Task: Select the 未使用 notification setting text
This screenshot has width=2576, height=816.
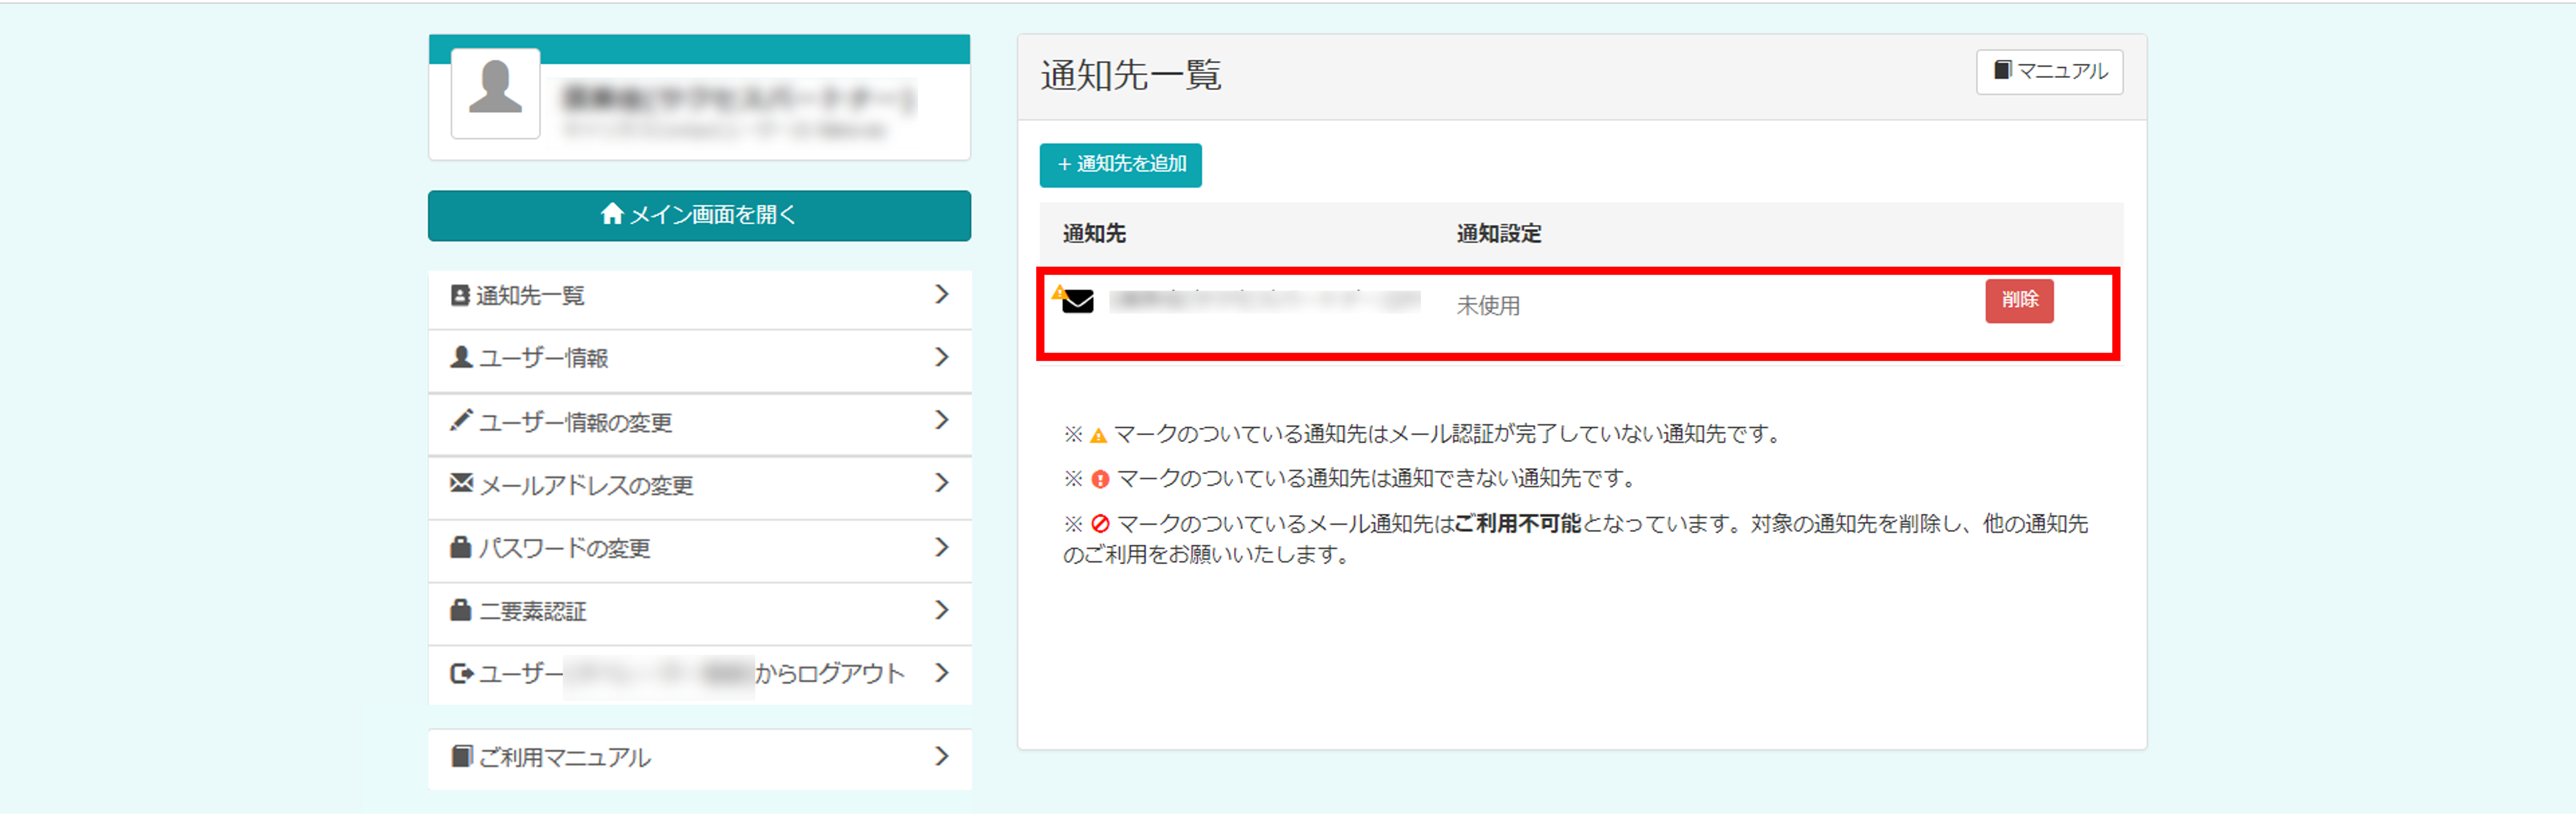Action: point(1488,306)
